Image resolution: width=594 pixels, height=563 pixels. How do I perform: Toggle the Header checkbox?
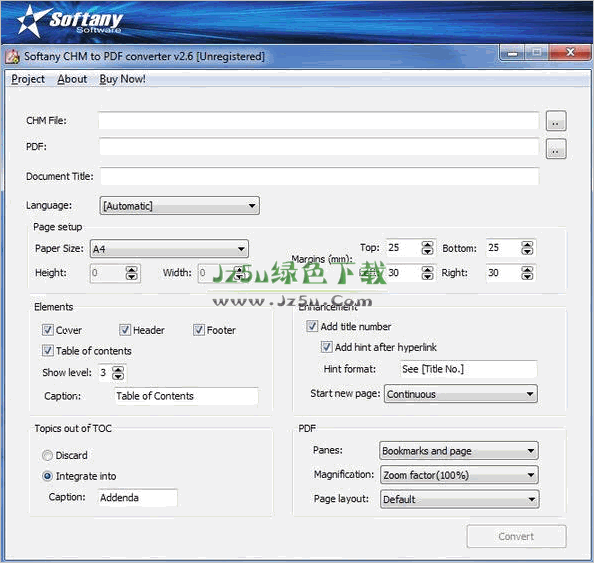pyautogui.click(x=125, y=330)
